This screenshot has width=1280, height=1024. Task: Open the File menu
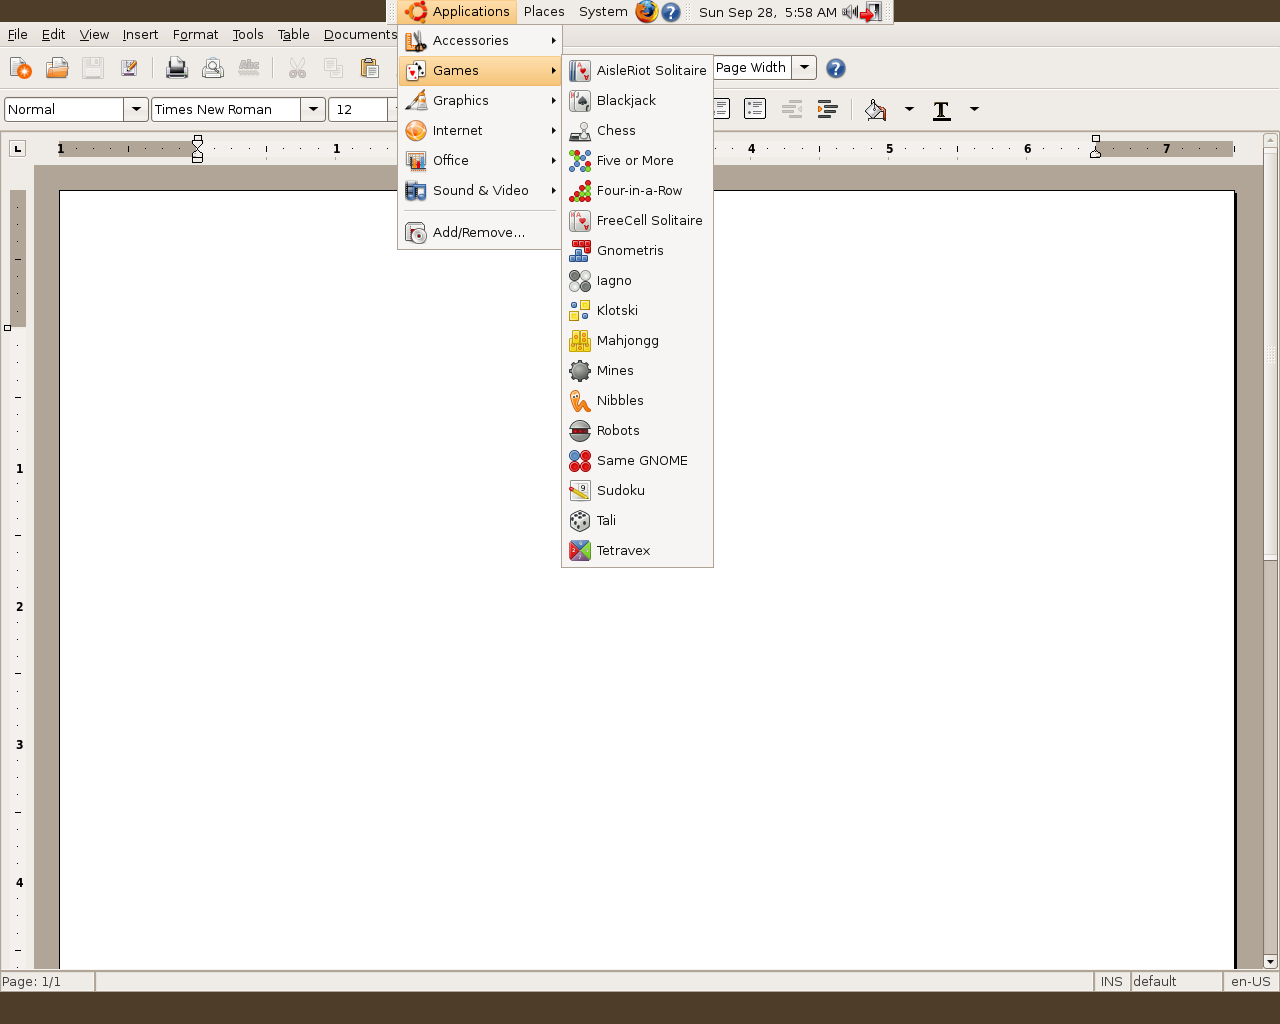18,34
